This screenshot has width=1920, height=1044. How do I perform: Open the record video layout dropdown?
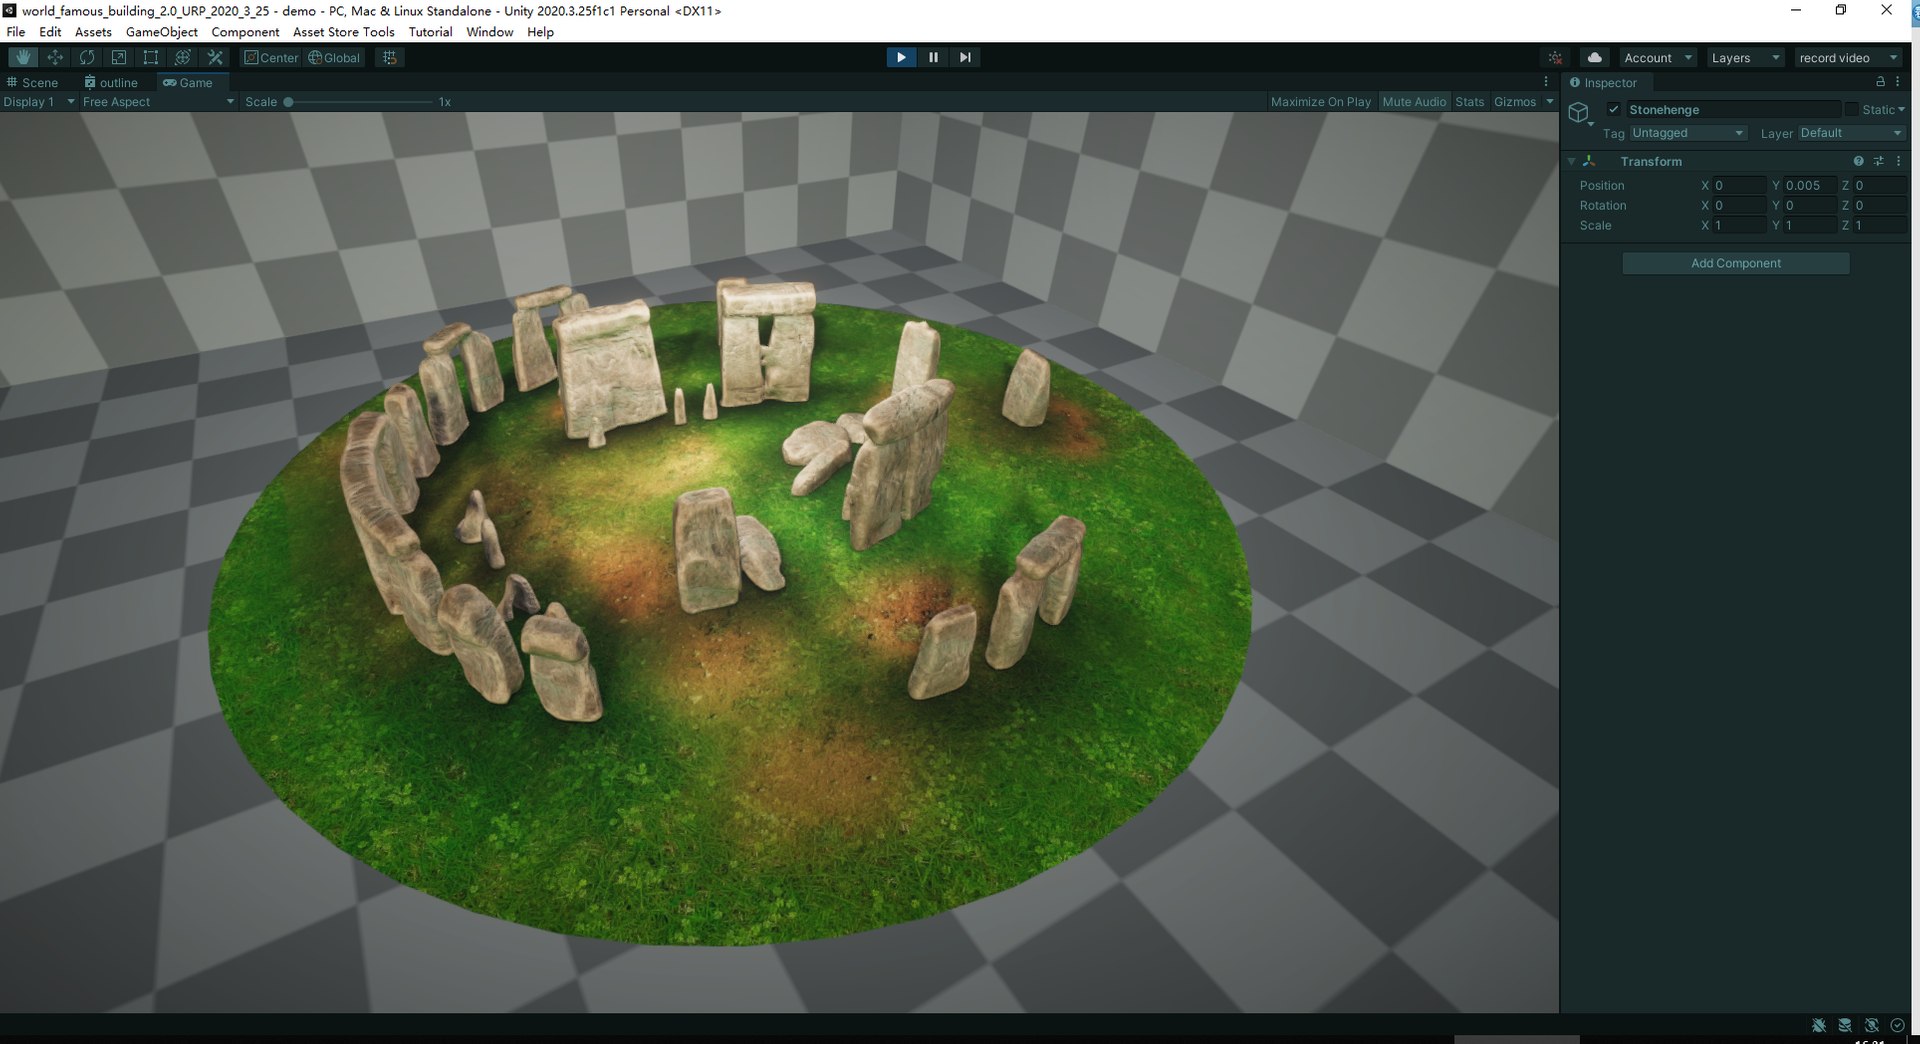pos(1848,57)
